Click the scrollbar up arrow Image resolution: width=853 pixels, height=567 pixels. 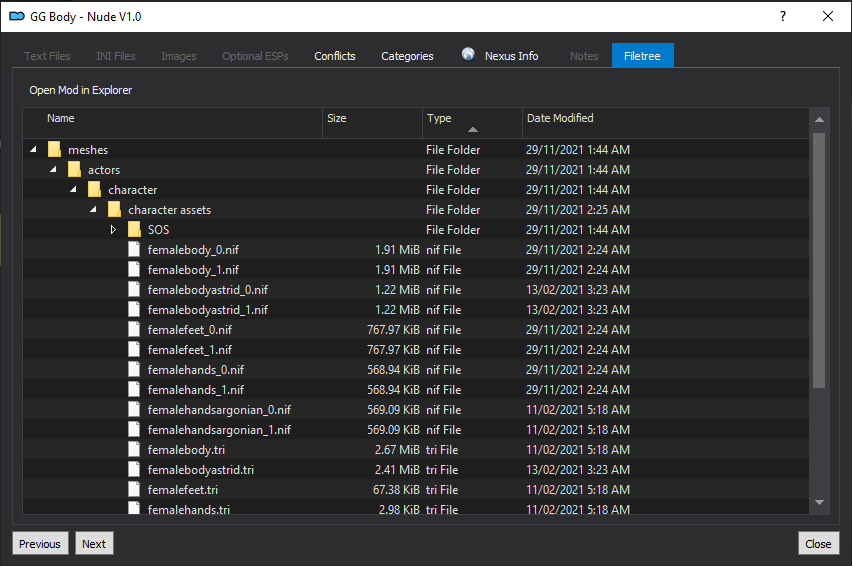[x=819, y=120]
